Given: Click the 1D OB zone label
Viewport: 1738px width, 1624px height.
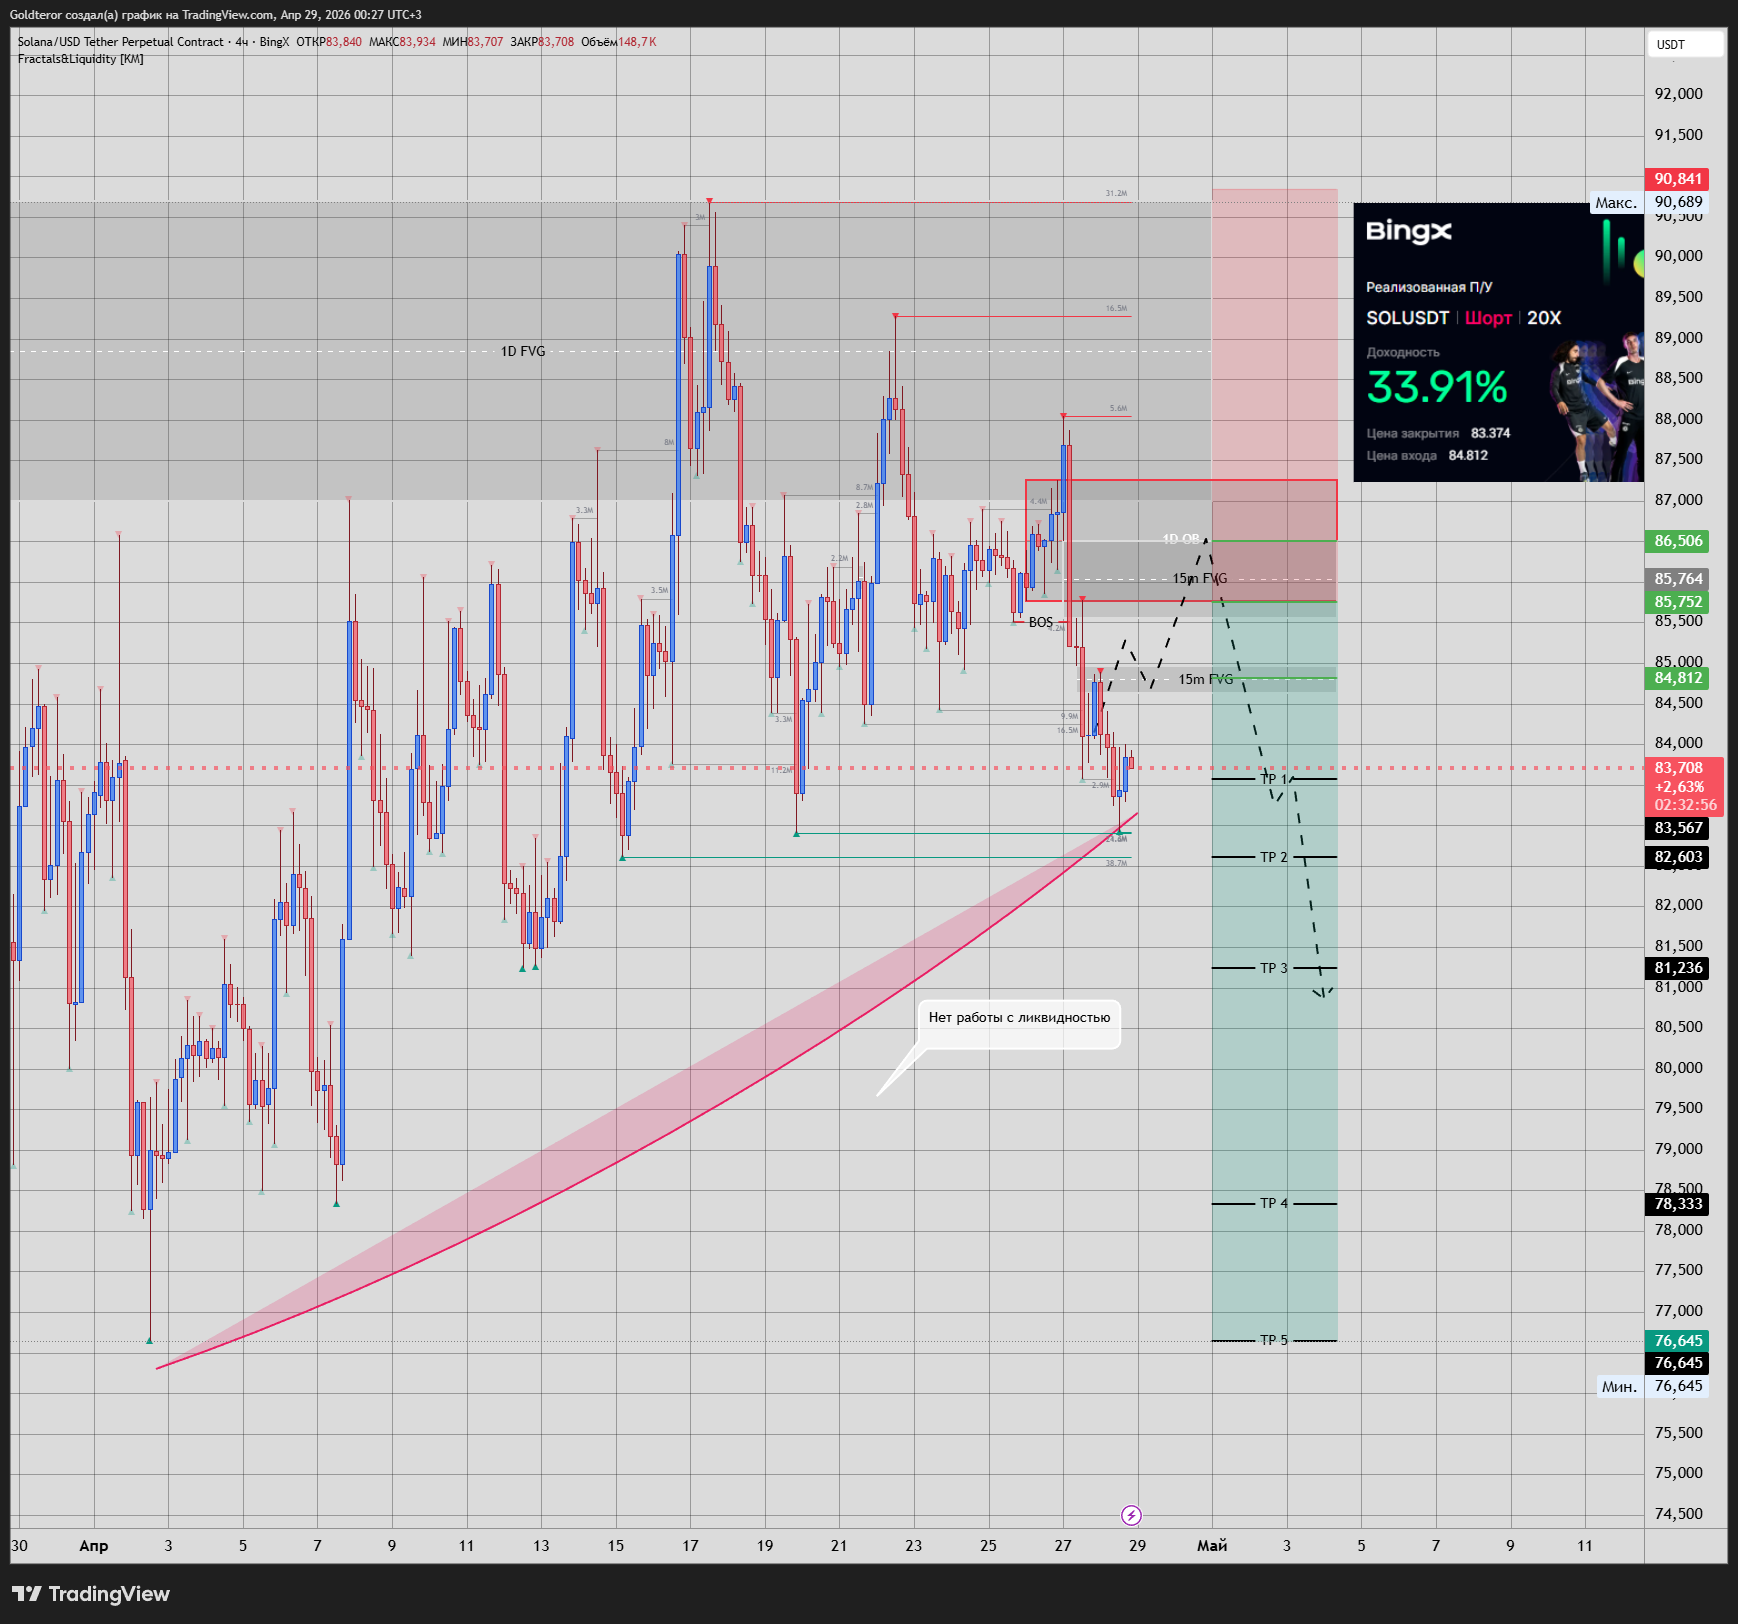Looking at the screenshot, I should pyautogui.click(x=1181, y=539).
